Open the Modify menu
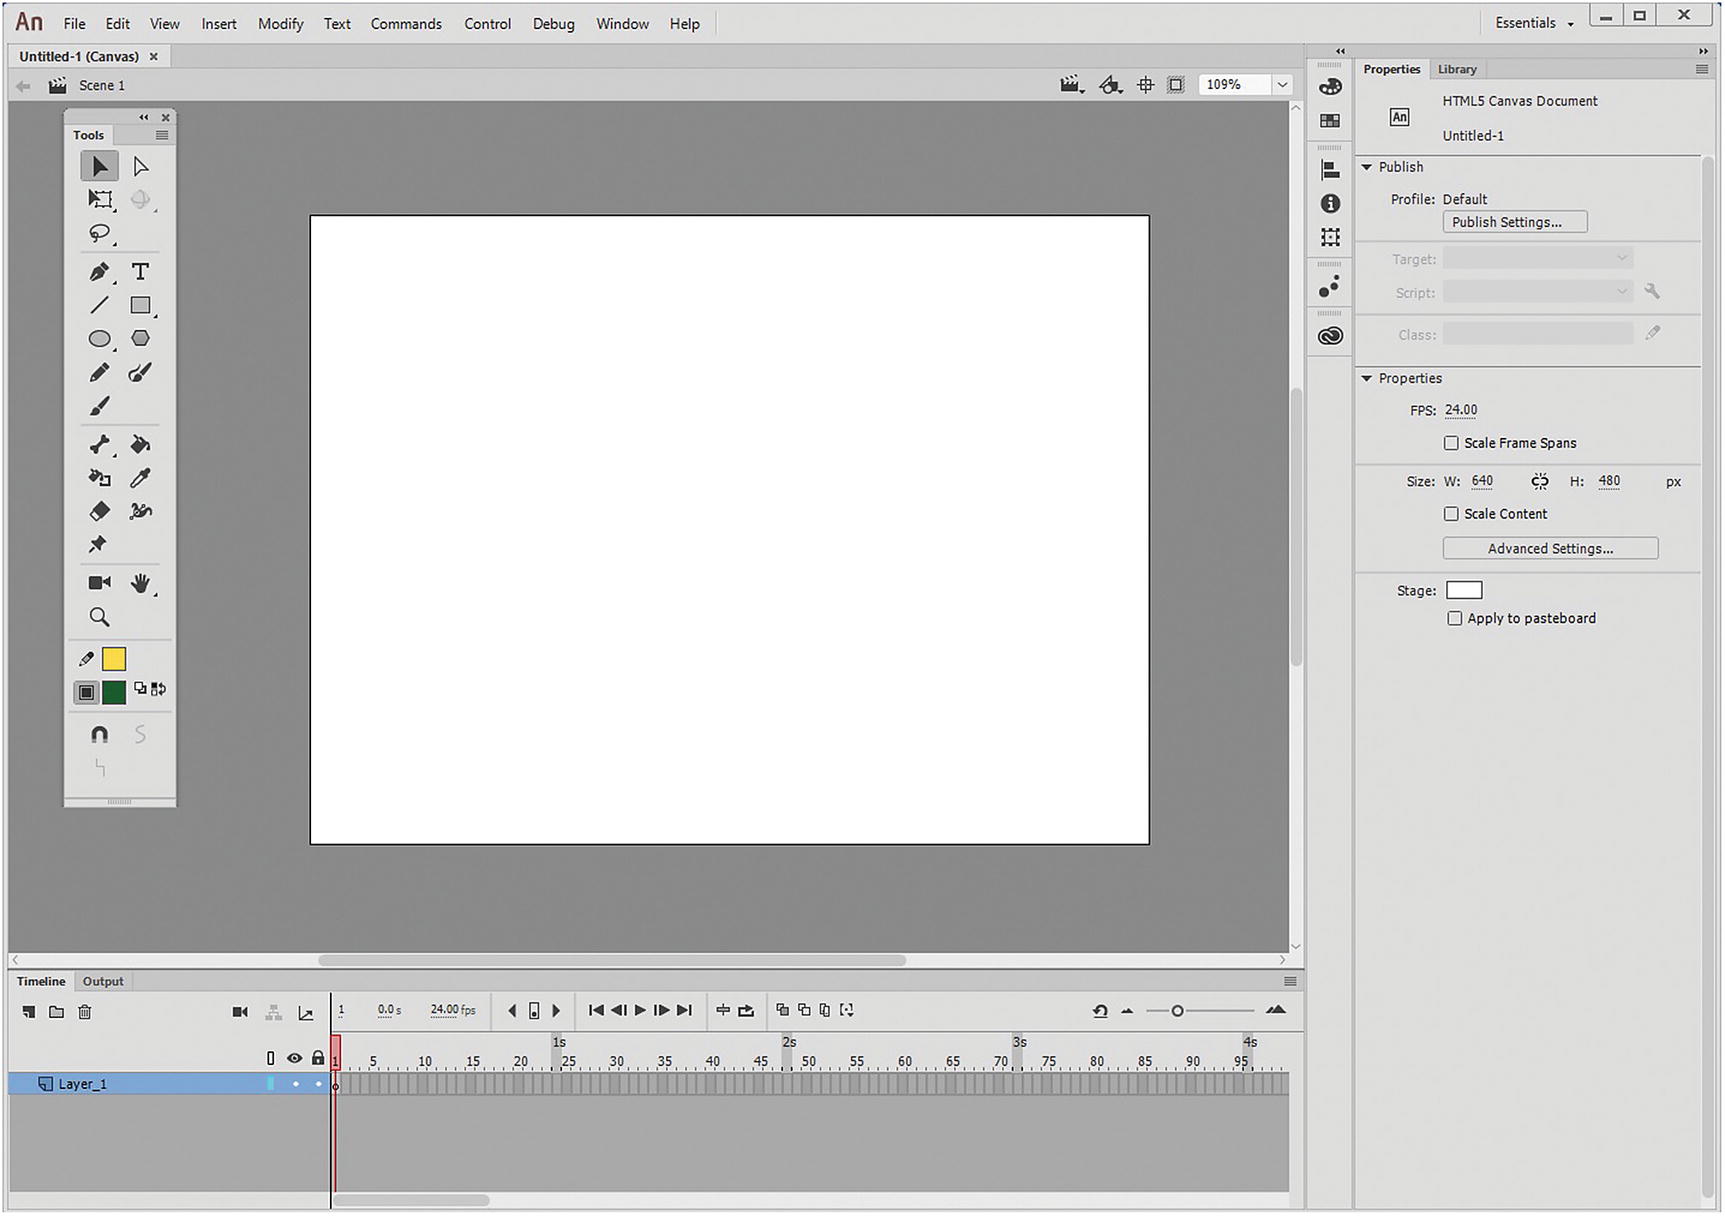Screen dimensions: 1725x1216 pos(280,24)
